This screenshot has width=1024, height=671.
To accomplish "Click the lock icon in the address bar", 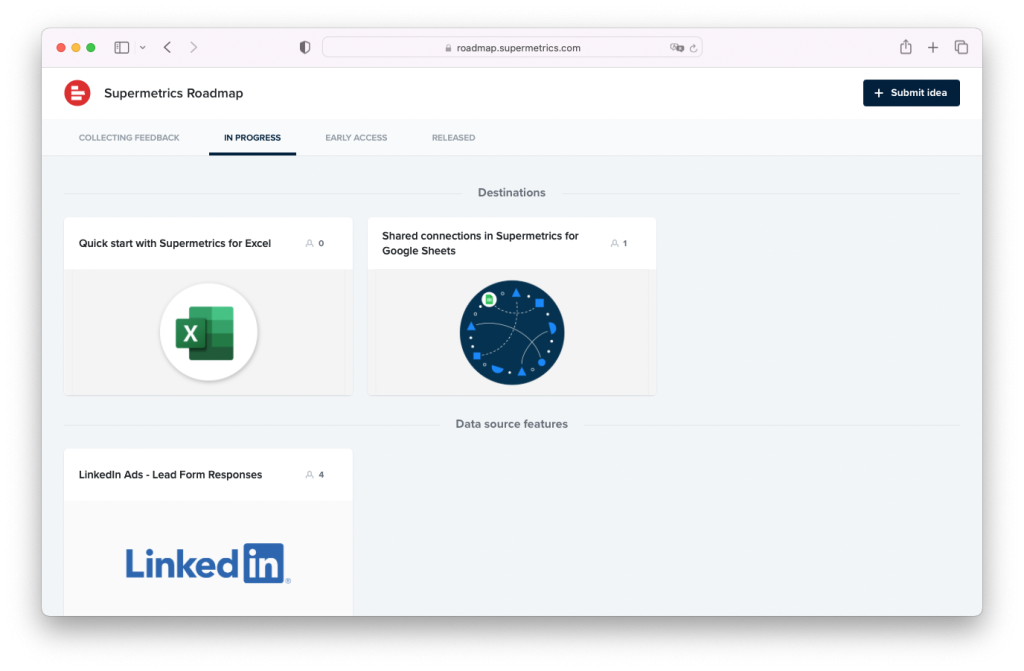I will click(x=448, y=48).
